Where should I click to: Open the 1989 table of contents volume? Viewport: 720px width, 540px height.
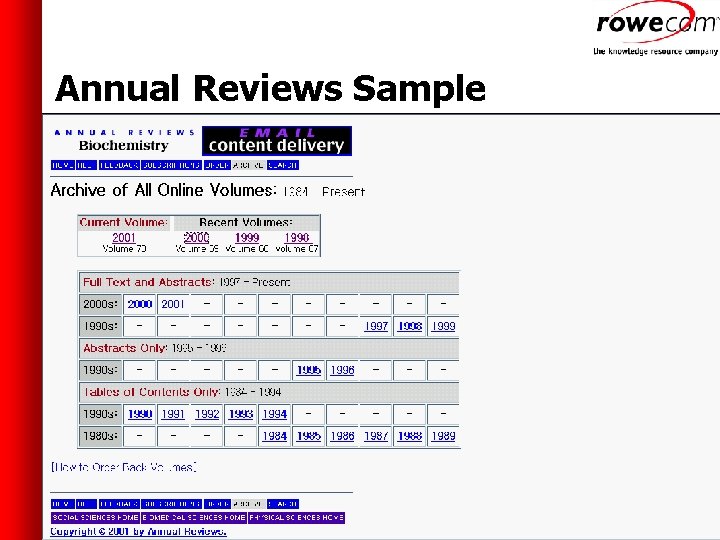click(443, 436)
